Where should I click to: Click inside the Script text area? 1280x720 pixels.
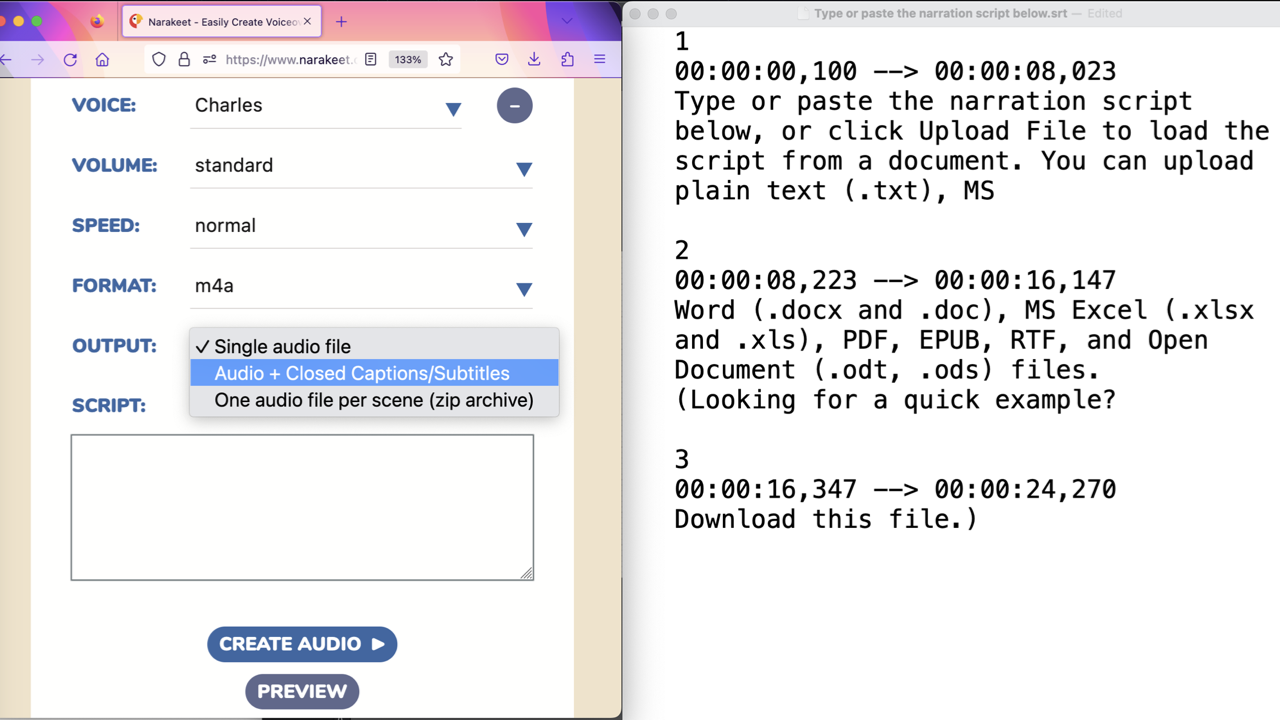click(x=302, y=507)
